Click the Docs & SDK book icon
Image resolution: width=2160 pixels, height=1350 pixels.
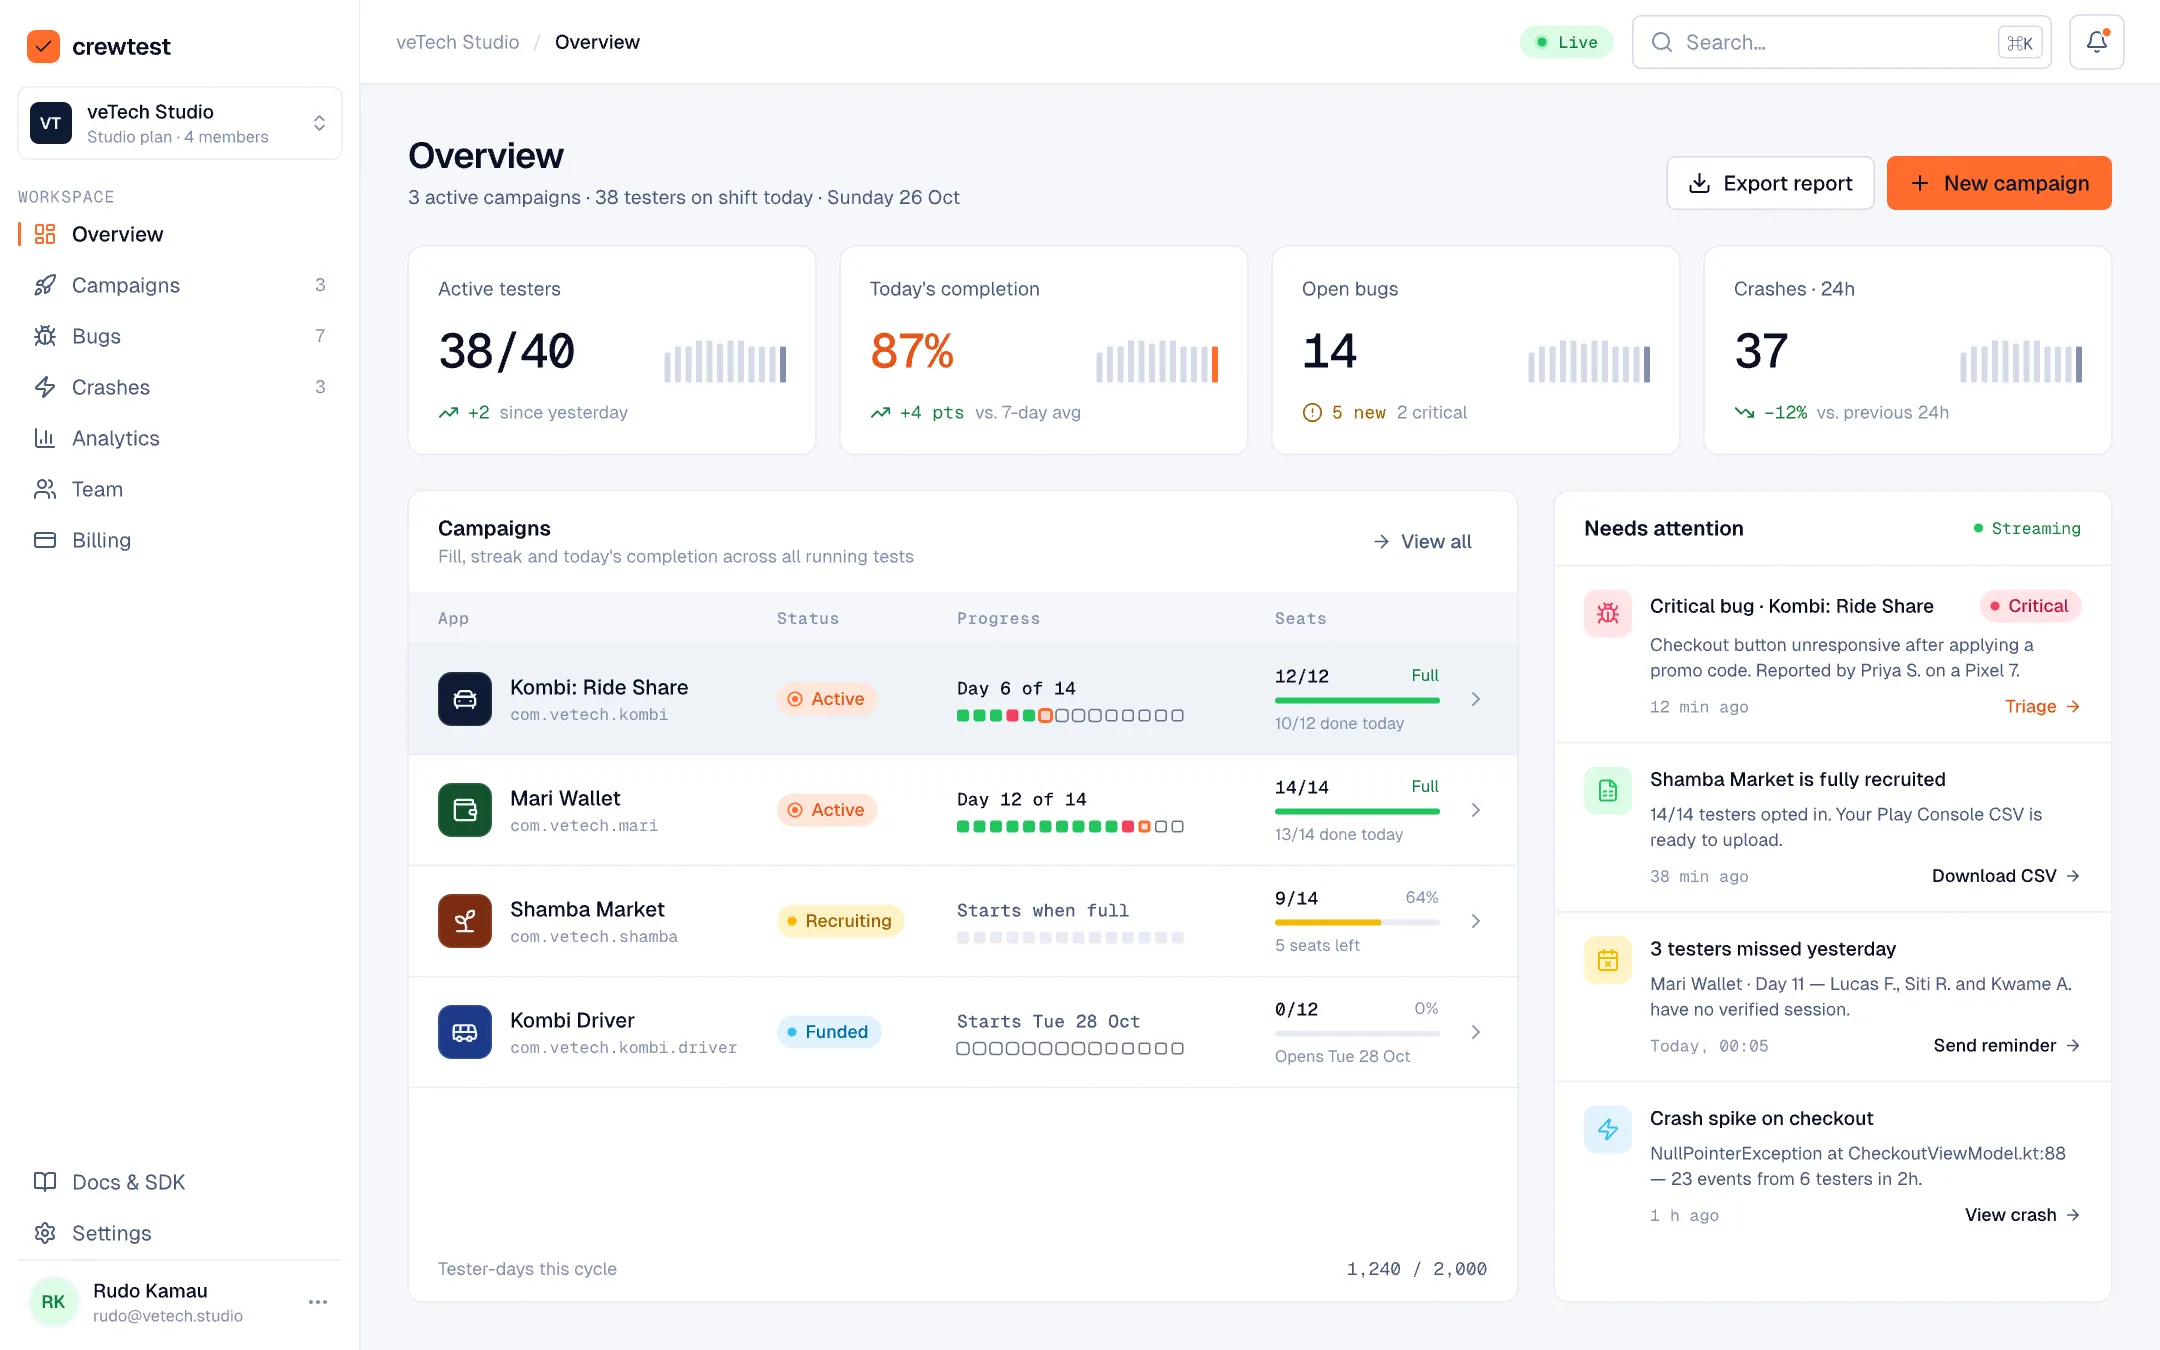[45, 1182]
